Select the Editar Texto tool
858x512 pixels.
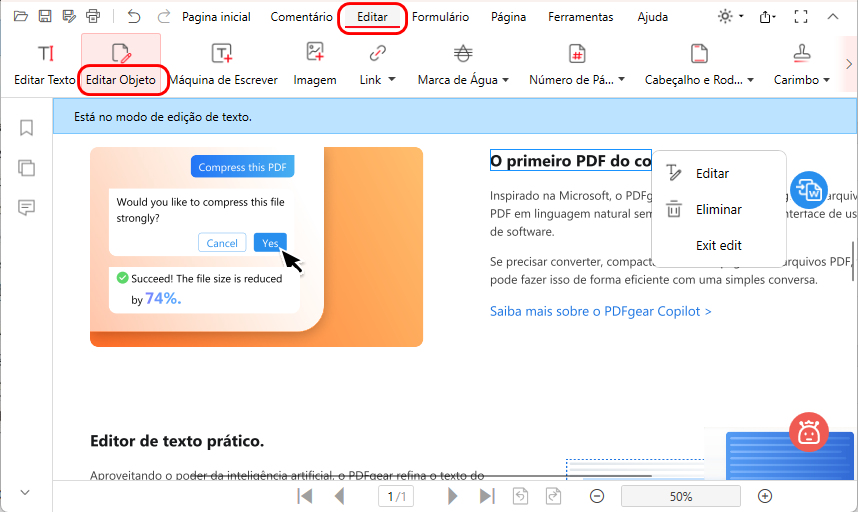click(x=45, y=65)
